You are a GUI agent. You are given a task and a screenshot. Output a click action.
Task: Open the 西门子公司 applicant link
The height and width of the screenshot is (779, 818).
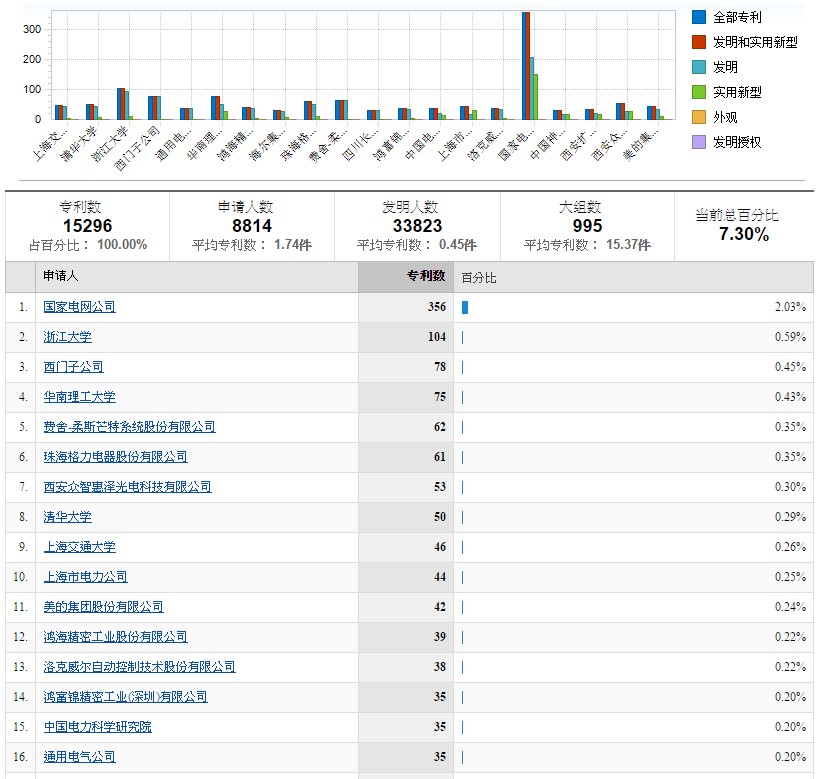coord(74,367)
